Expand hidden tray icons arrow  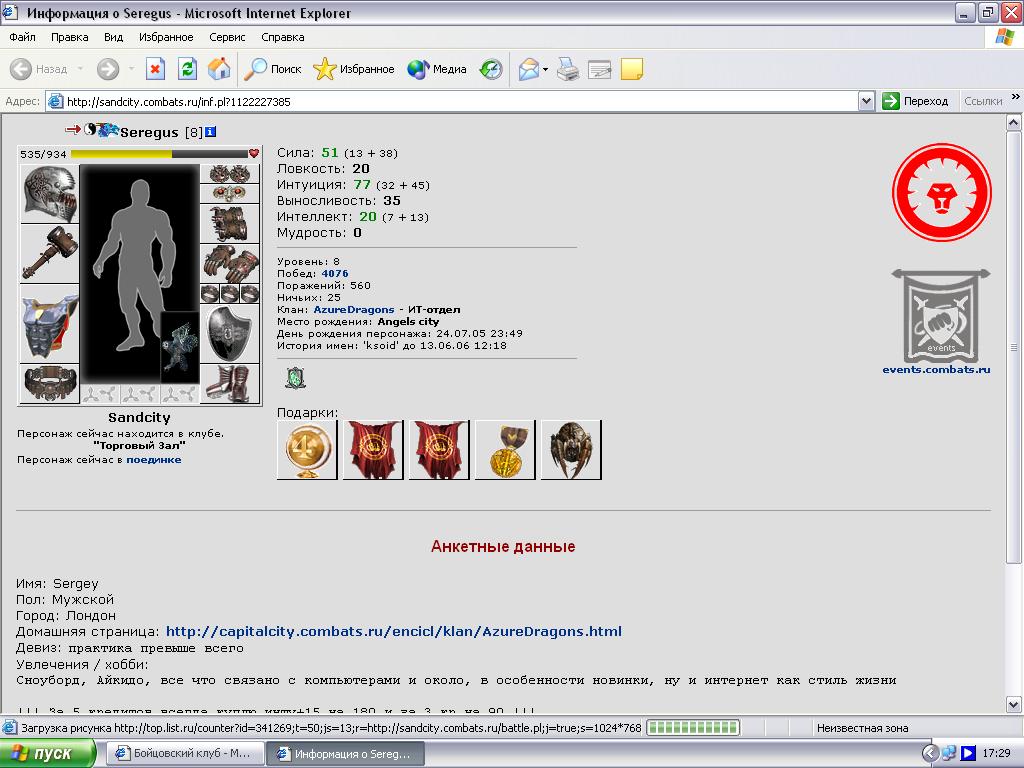(931, 754)
